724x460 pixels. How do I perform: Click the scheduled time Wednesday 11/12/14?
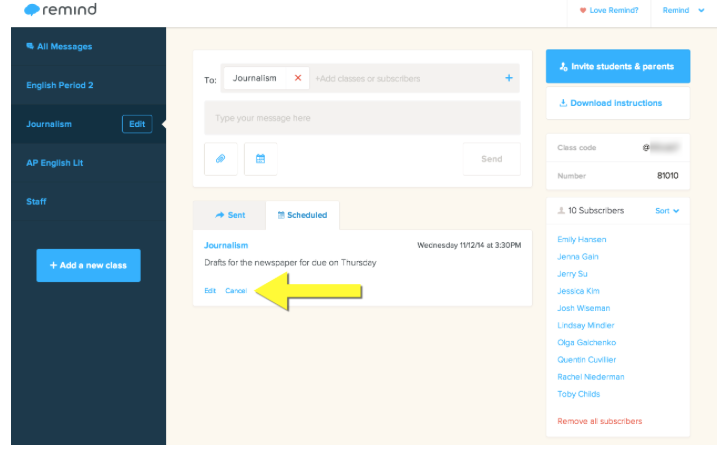469,245
